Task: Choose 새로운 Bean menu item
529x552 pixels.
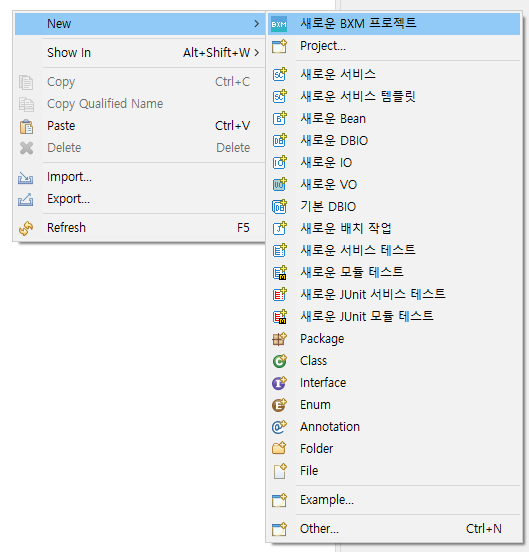Action: point(394,118)
